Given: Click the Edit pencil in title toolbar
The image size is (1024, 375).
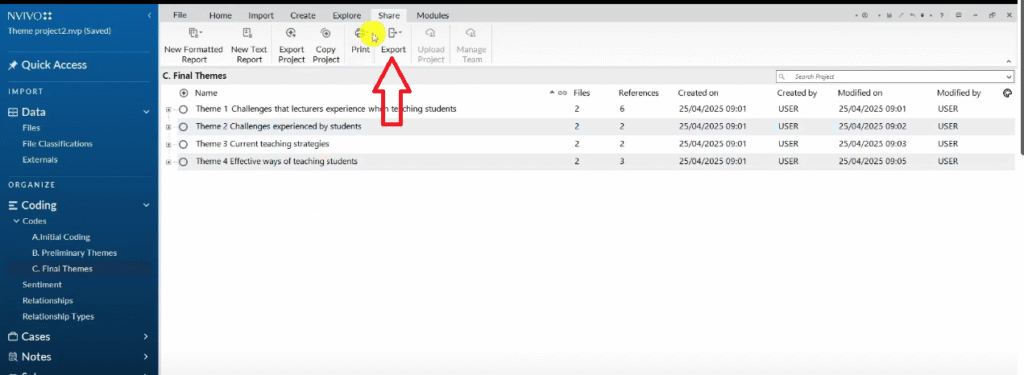Looking at the screenshot, I should click(x=901, y=15).
